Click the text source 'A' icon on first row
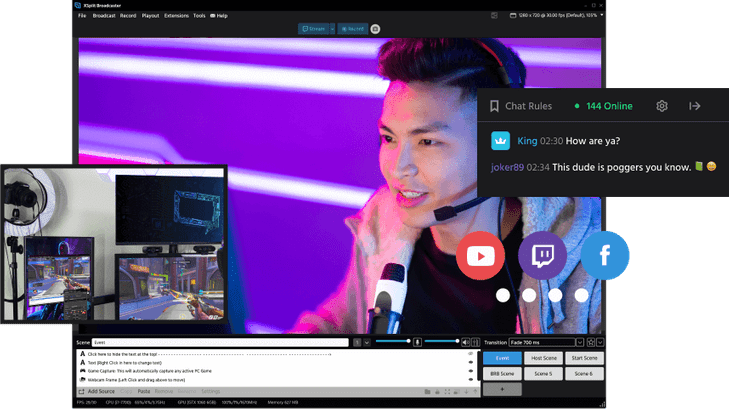 point(82,354)
